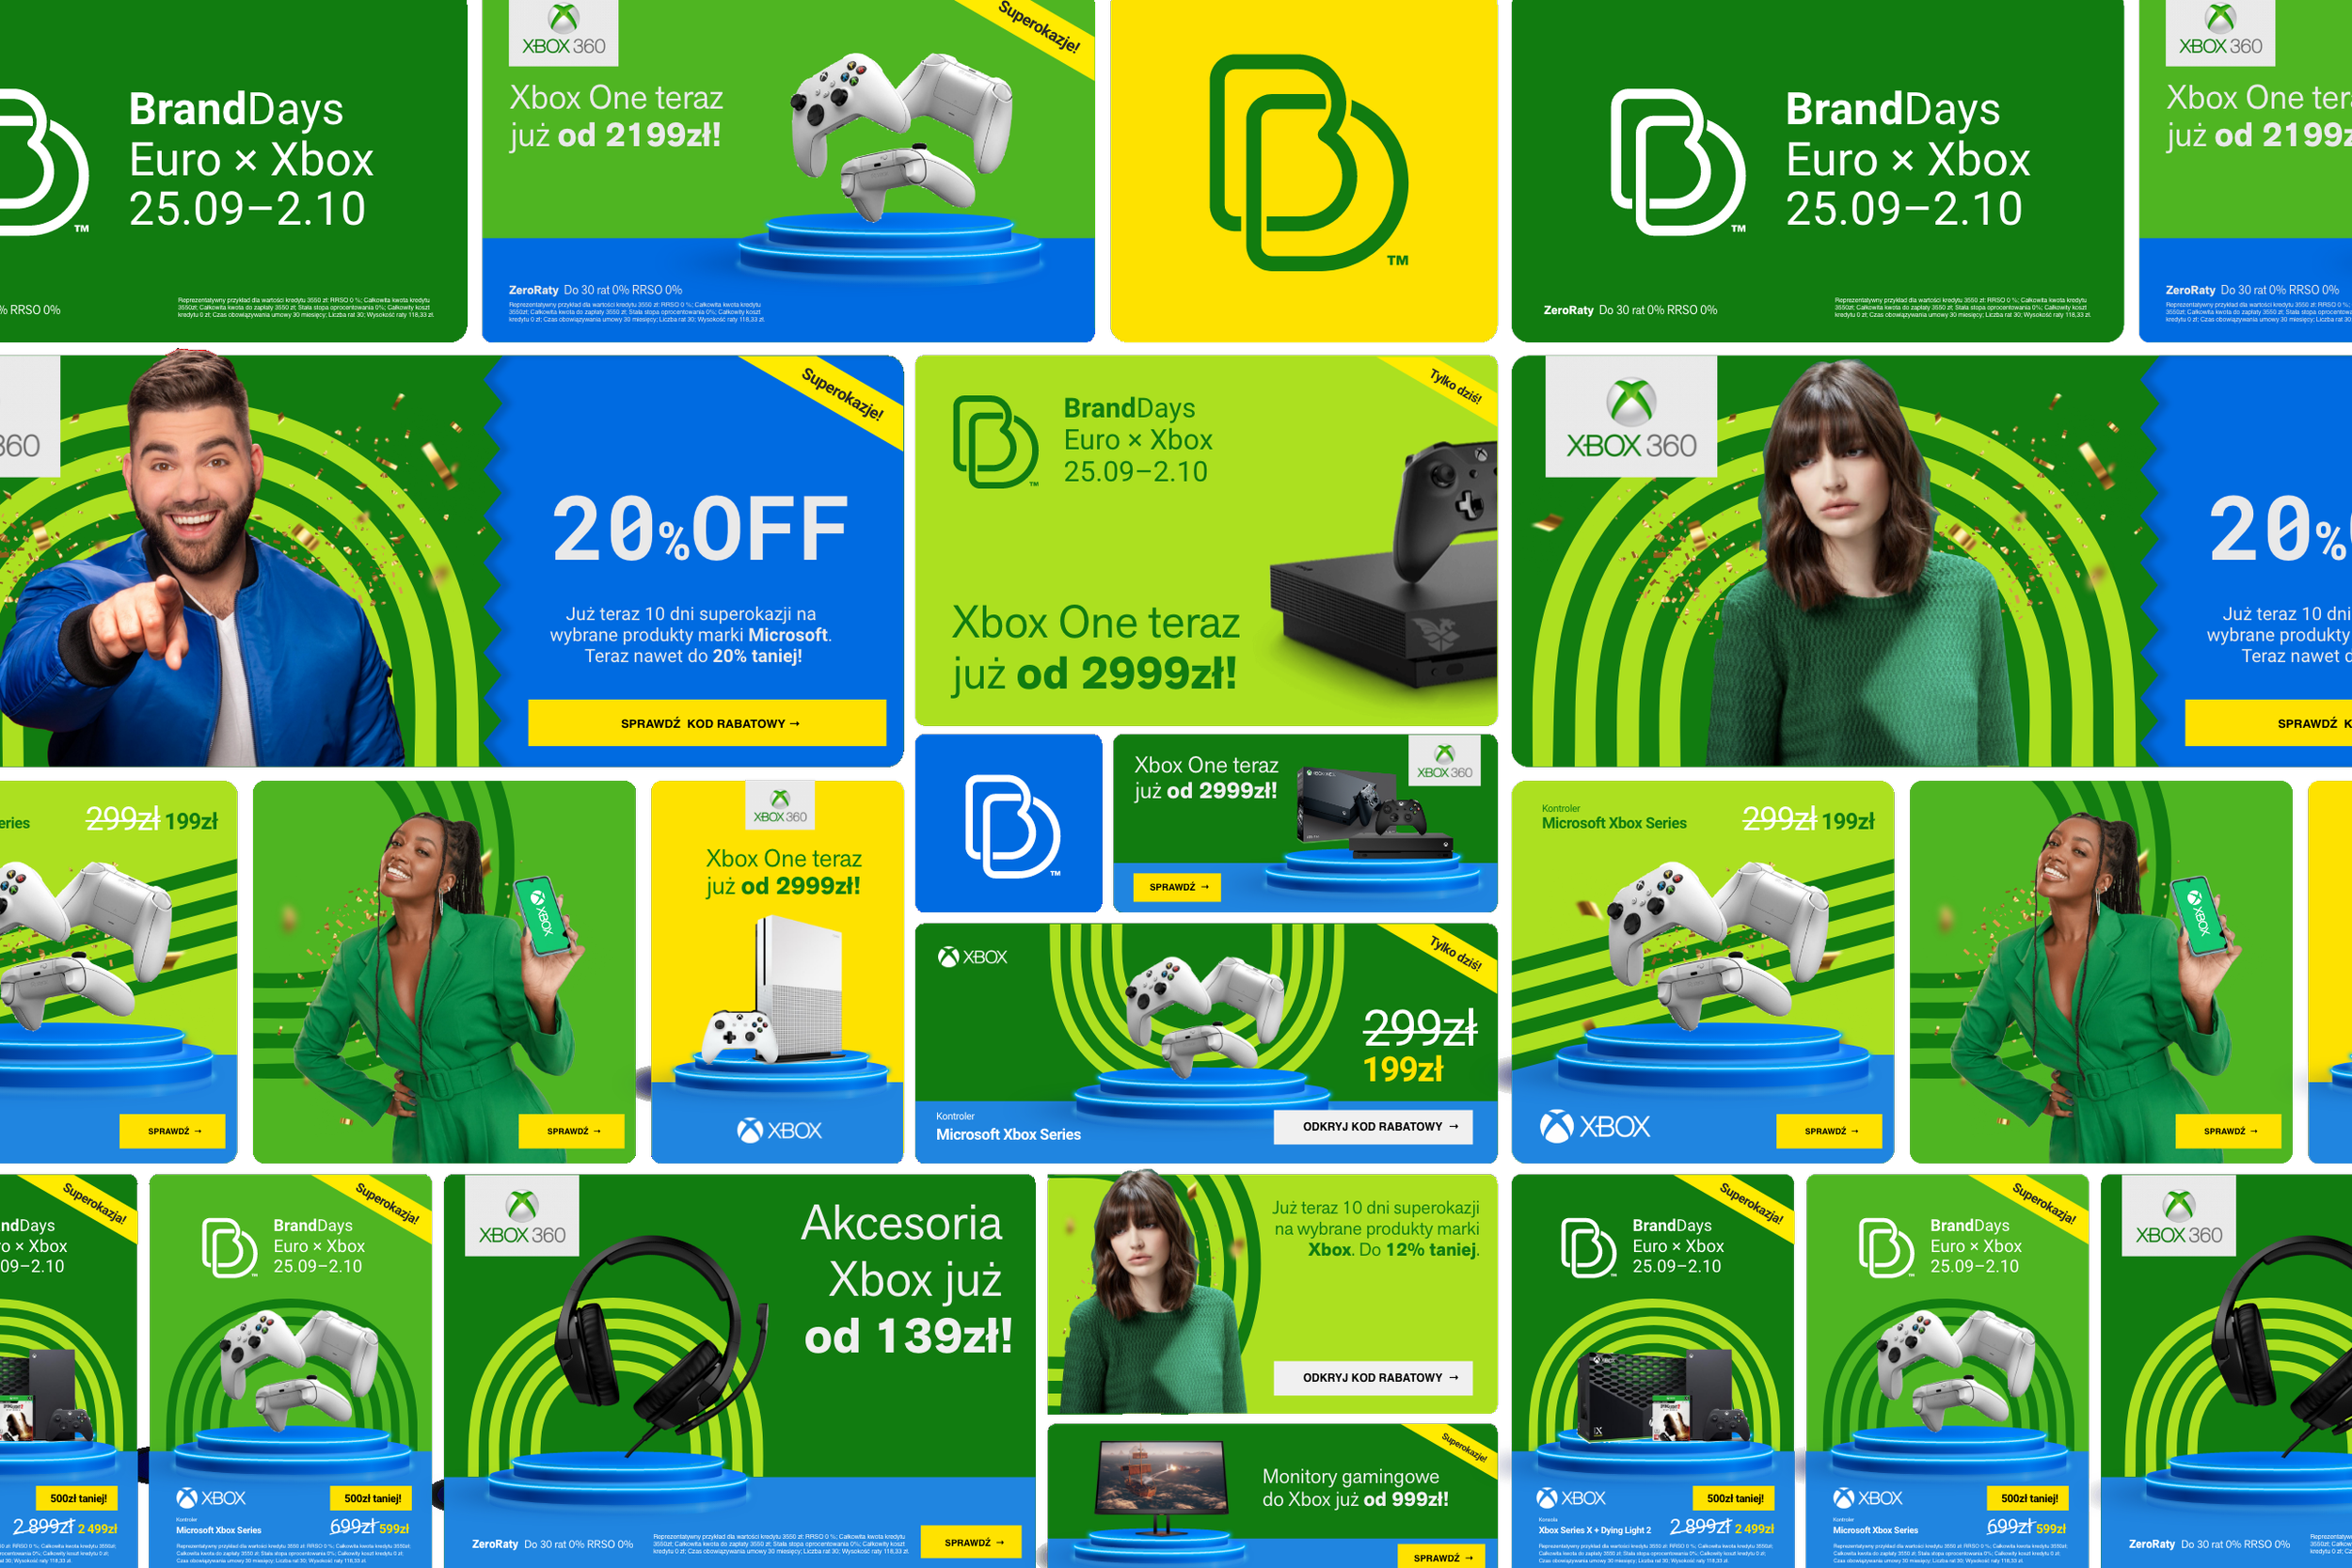The image size is (2352, 1568).
Task: Click the large XBOX logo in the Microsoft Xbox Series banner
Action: pyautogui.click(x=1595, y=1127)
